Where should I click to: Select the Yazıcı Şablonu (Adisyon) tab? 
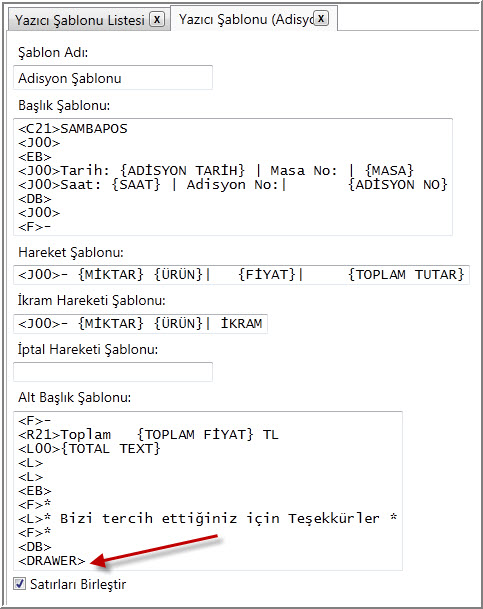[246, 19]
